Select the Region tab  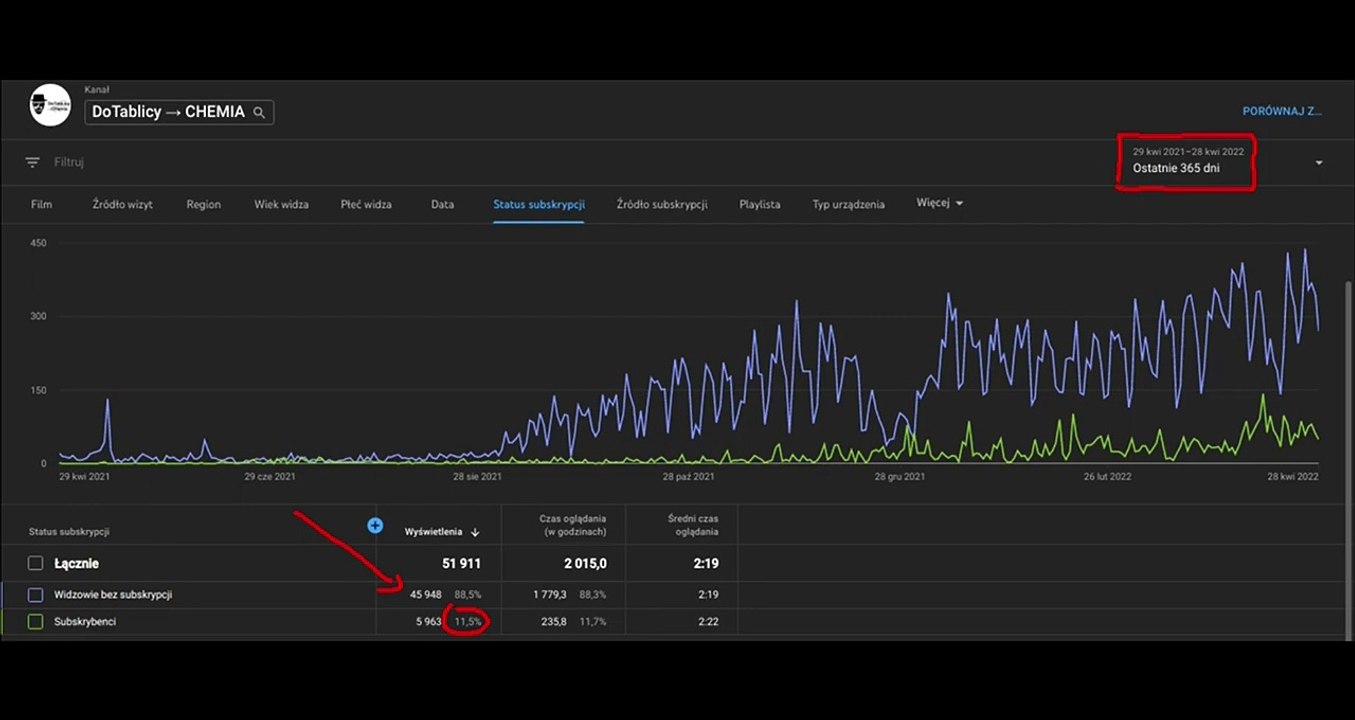(x=203, y=204)
